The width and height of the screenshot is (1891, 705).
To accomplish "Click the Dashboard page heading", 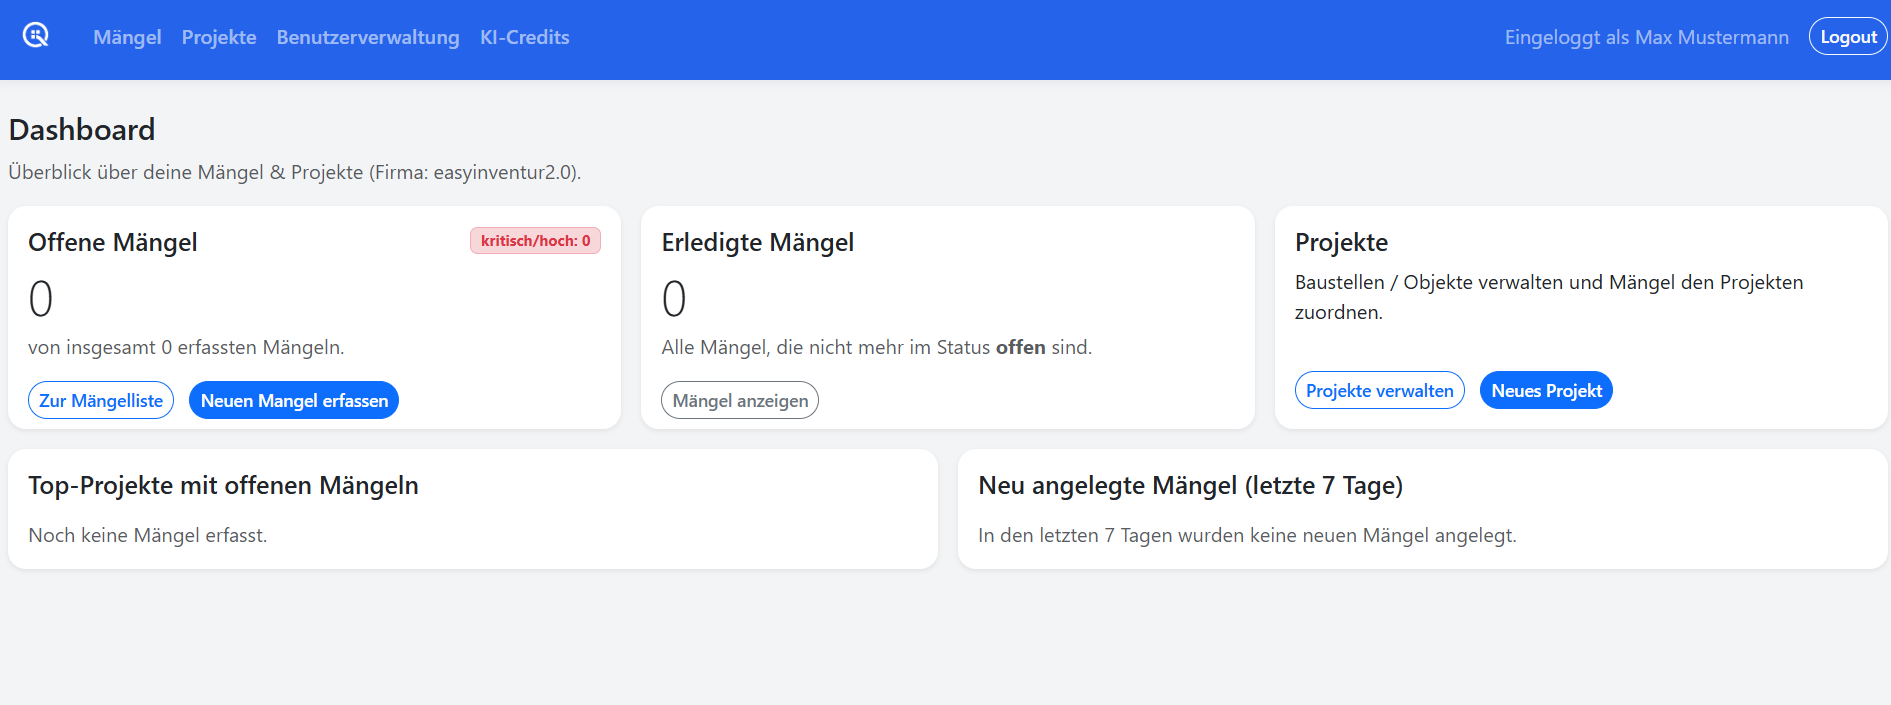I will point(82,130).
